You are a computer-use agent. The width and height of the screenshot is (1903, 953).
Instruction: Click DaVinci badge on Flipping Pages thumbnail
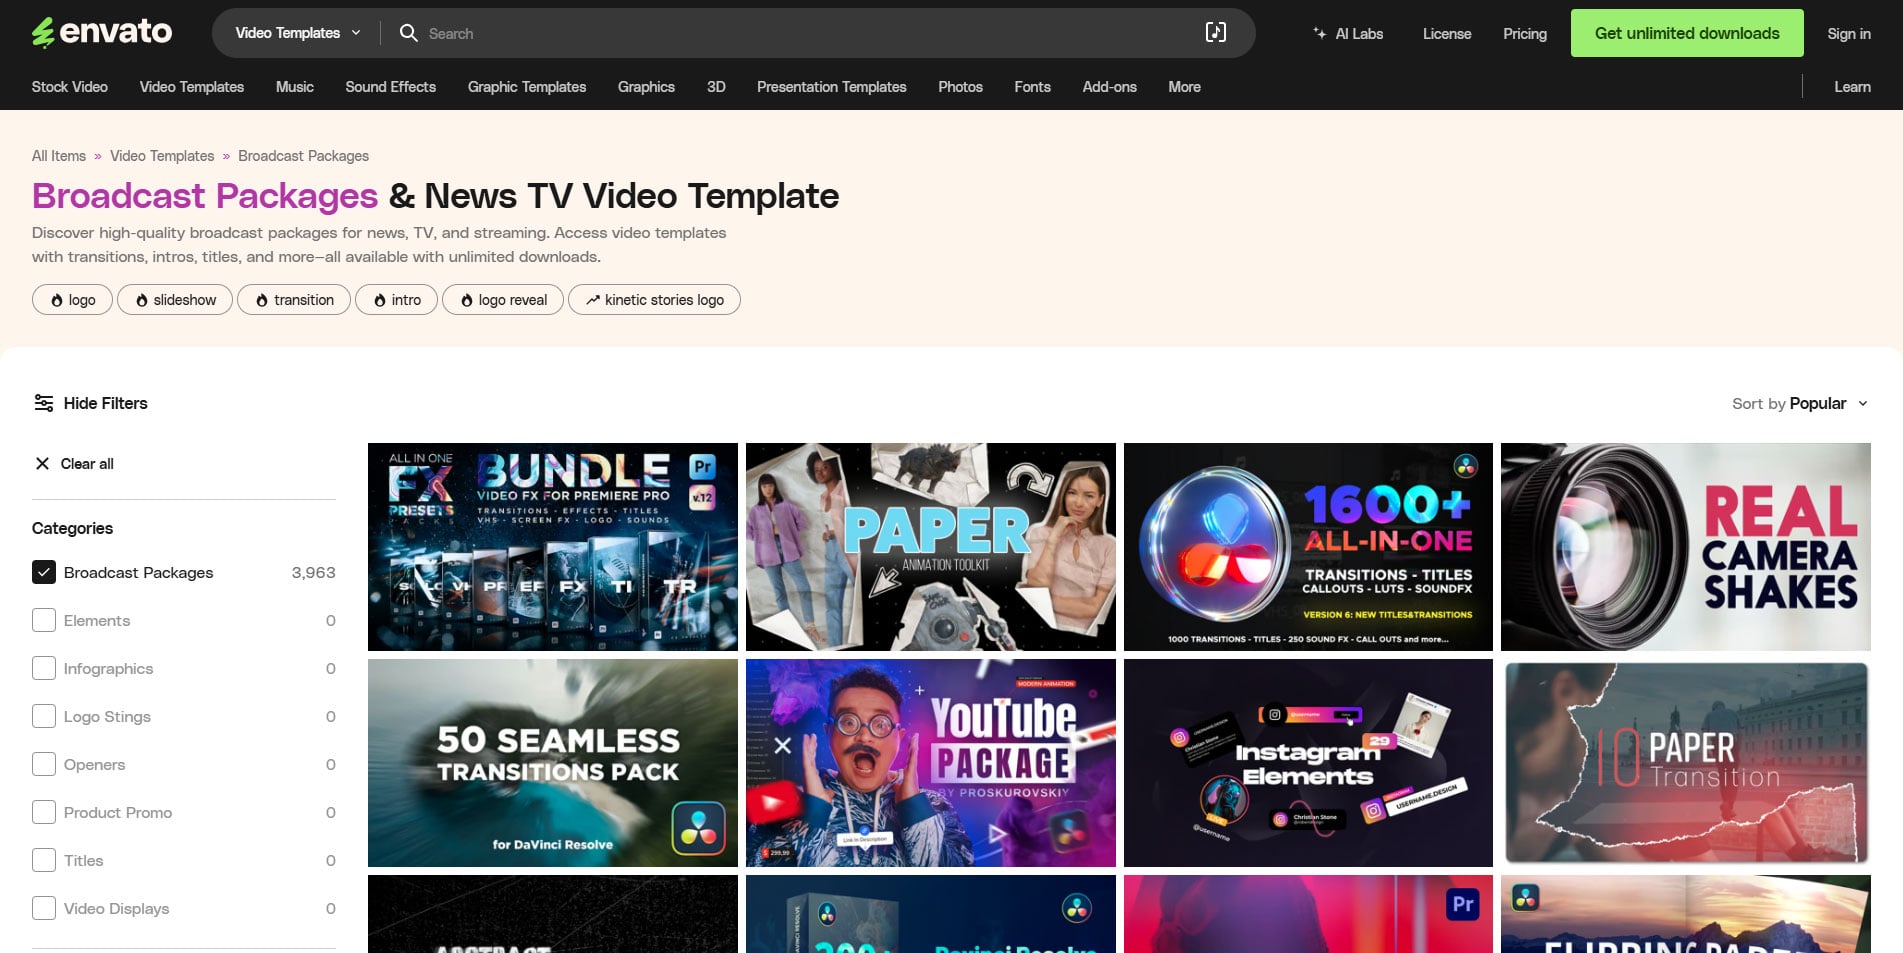pyautogui.click(x=1526, y=898)
